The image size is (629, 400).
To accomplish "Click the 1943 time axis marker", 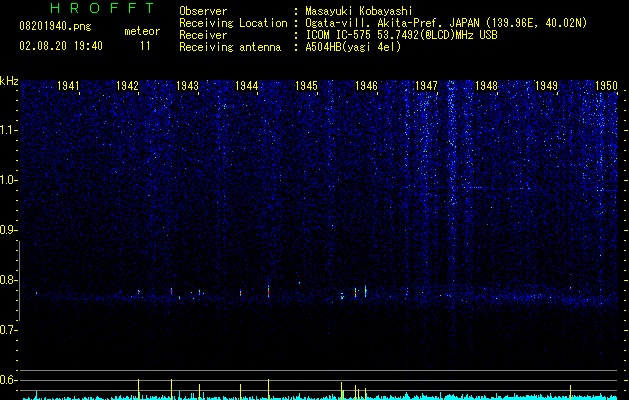I will (x=187, y=86).
